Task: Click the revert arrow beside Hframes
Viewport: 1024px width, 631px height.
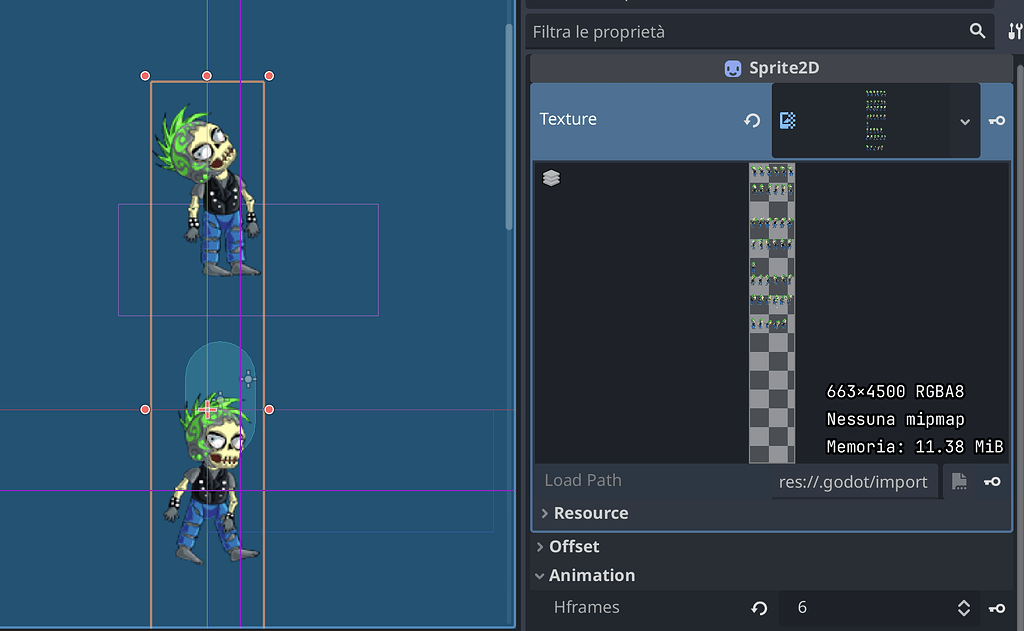Action: point(758,607)
